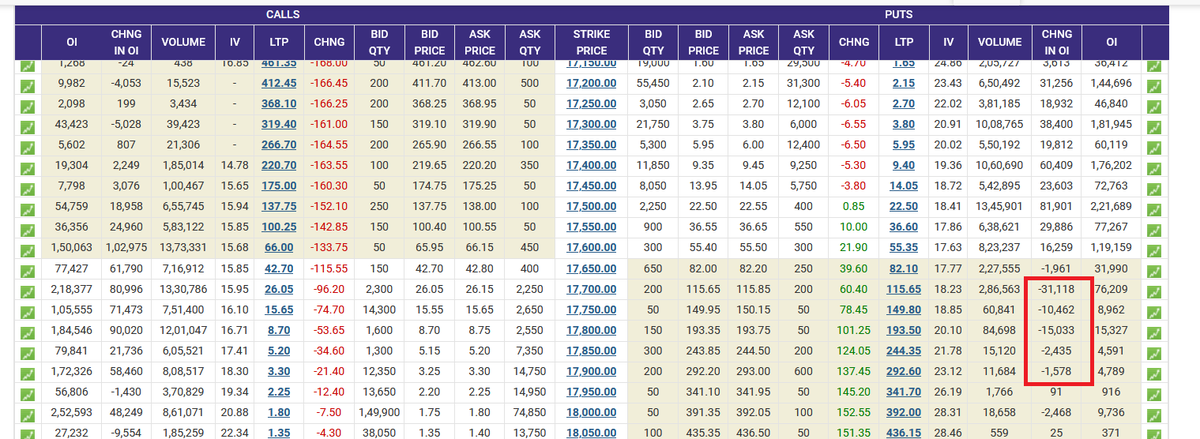Viewport: 1200px width, 439px height.
Task: Select calls change in OI 1,02,975
Action: point(125,247)
